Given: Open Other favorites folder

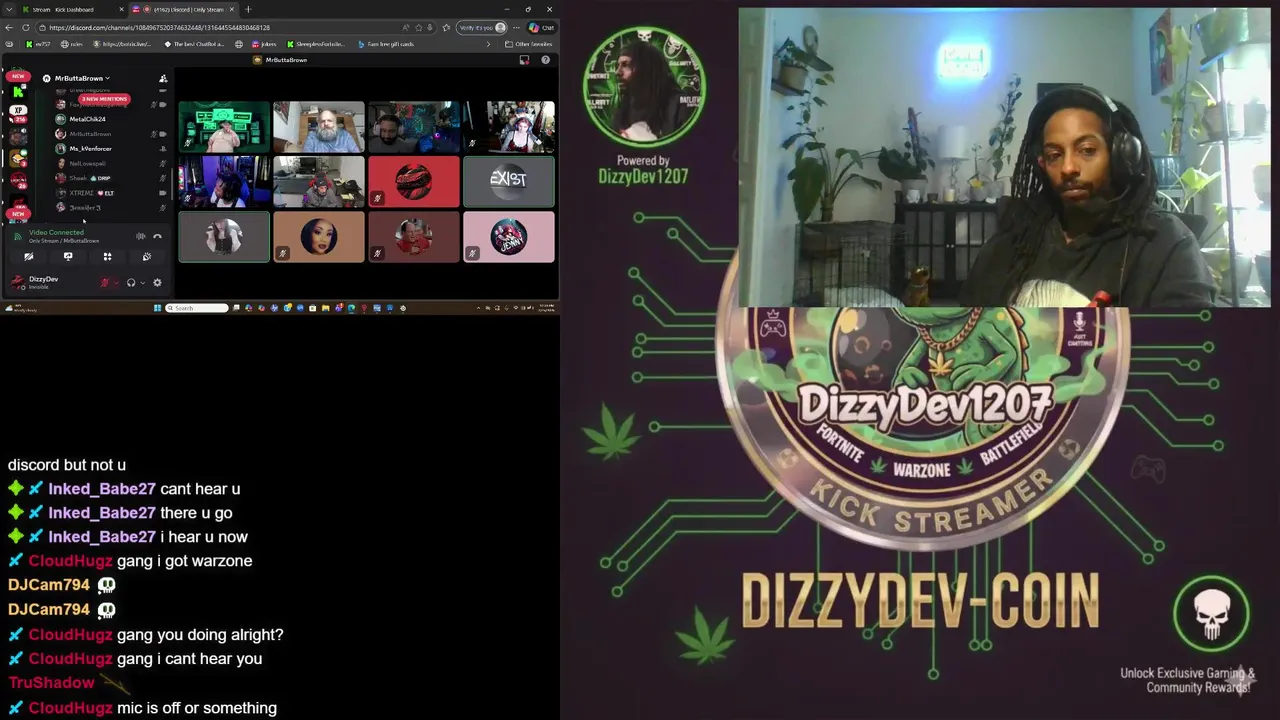Looking at the screenshot, I should (529, 44).
